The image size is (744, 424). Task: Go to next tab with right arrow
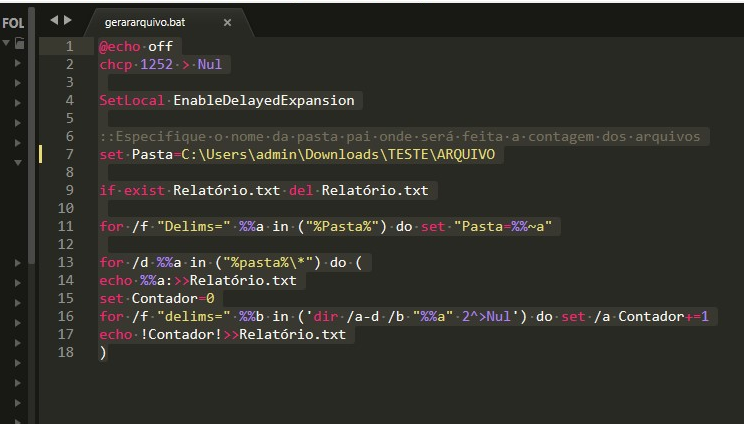[68, 20]
